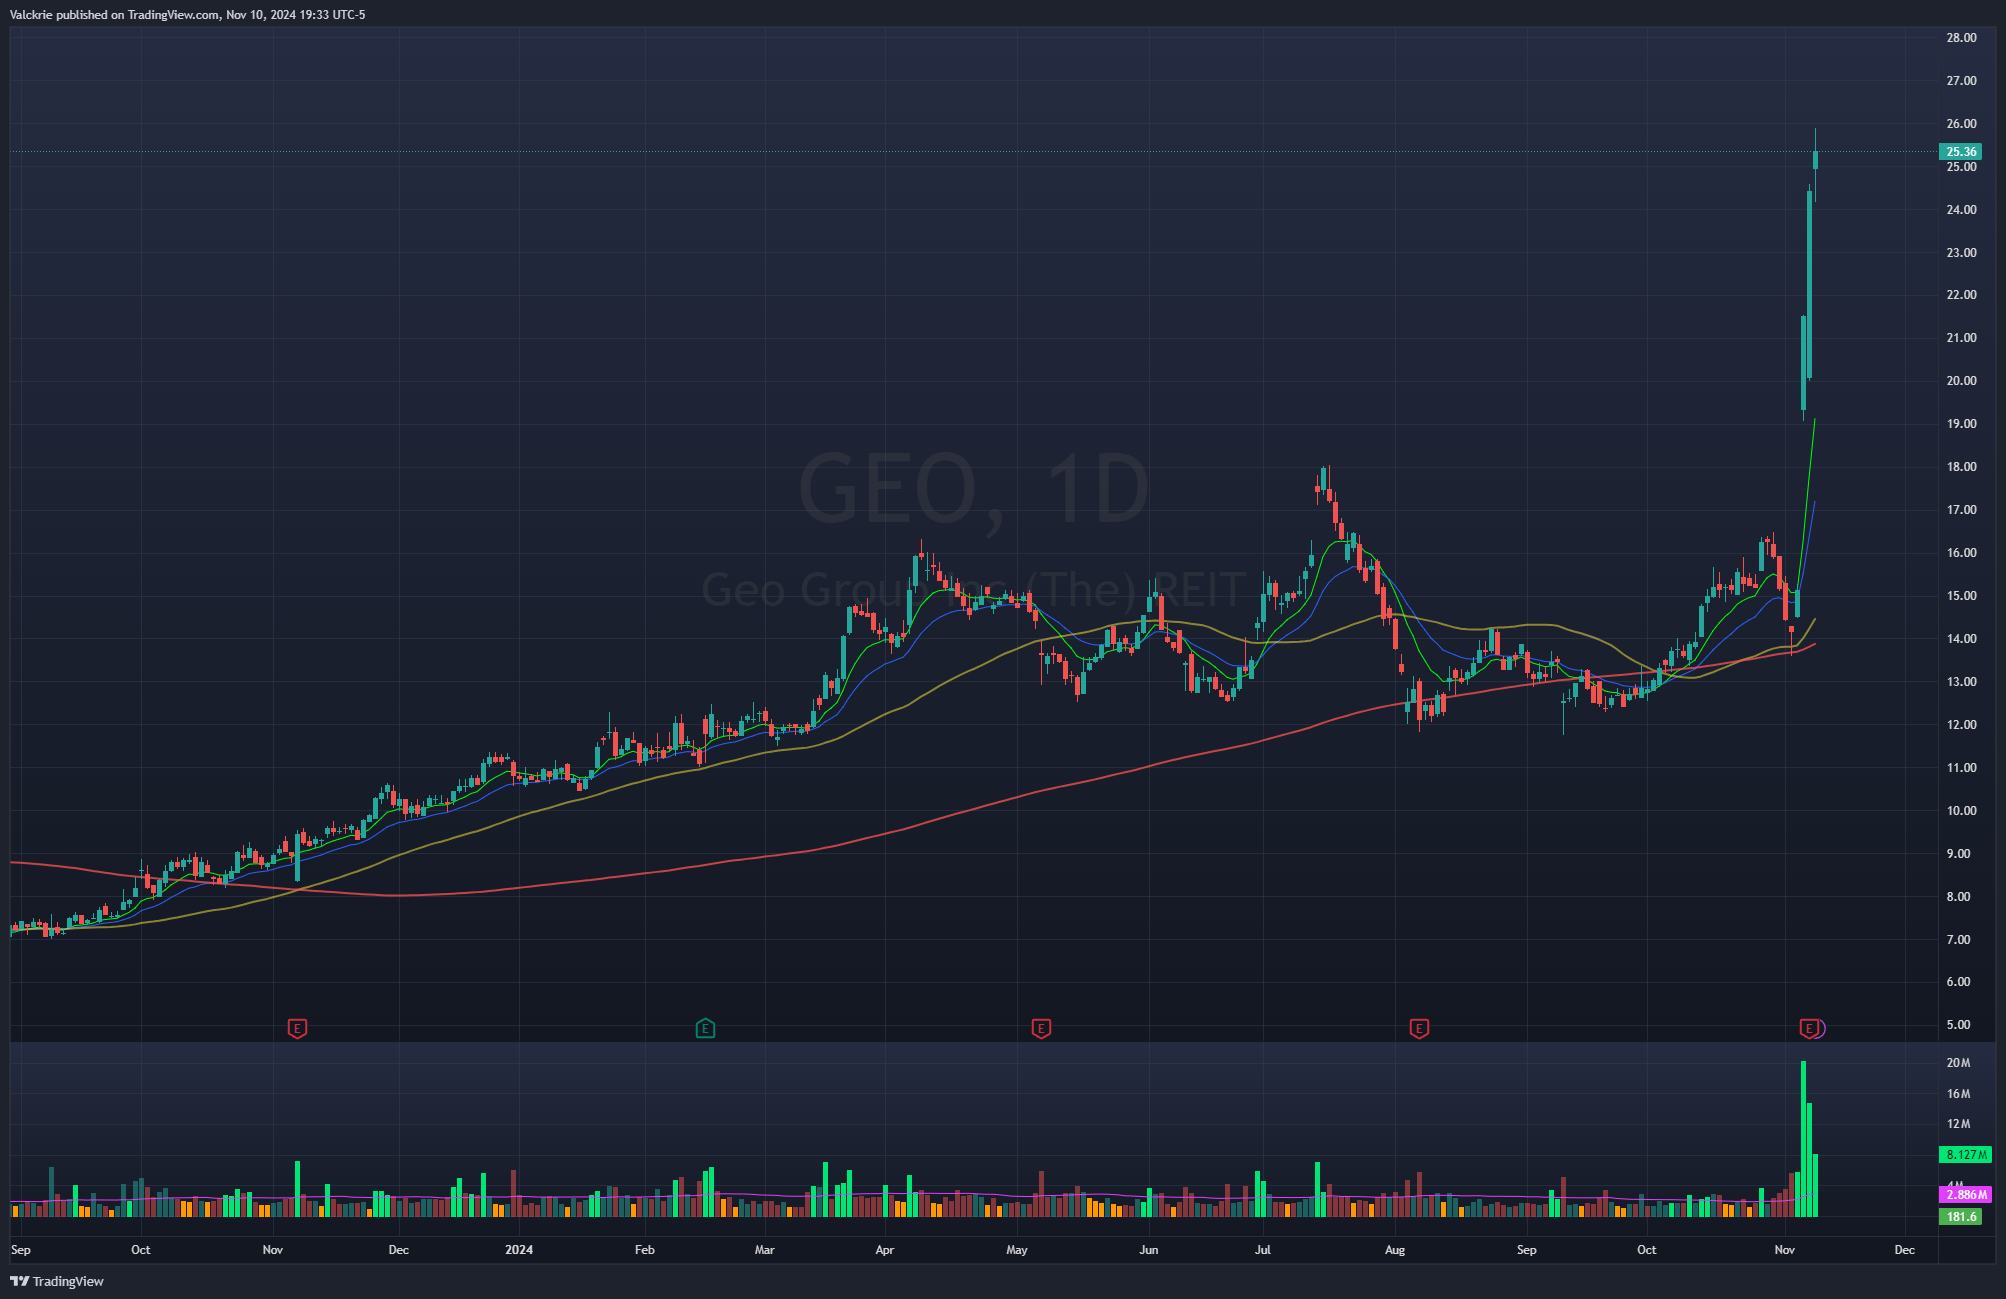The width and height of the screenshot is (2006, 1299).
Task: Click the 16.00 price axis label
Action: click(x=1961, y=553)
